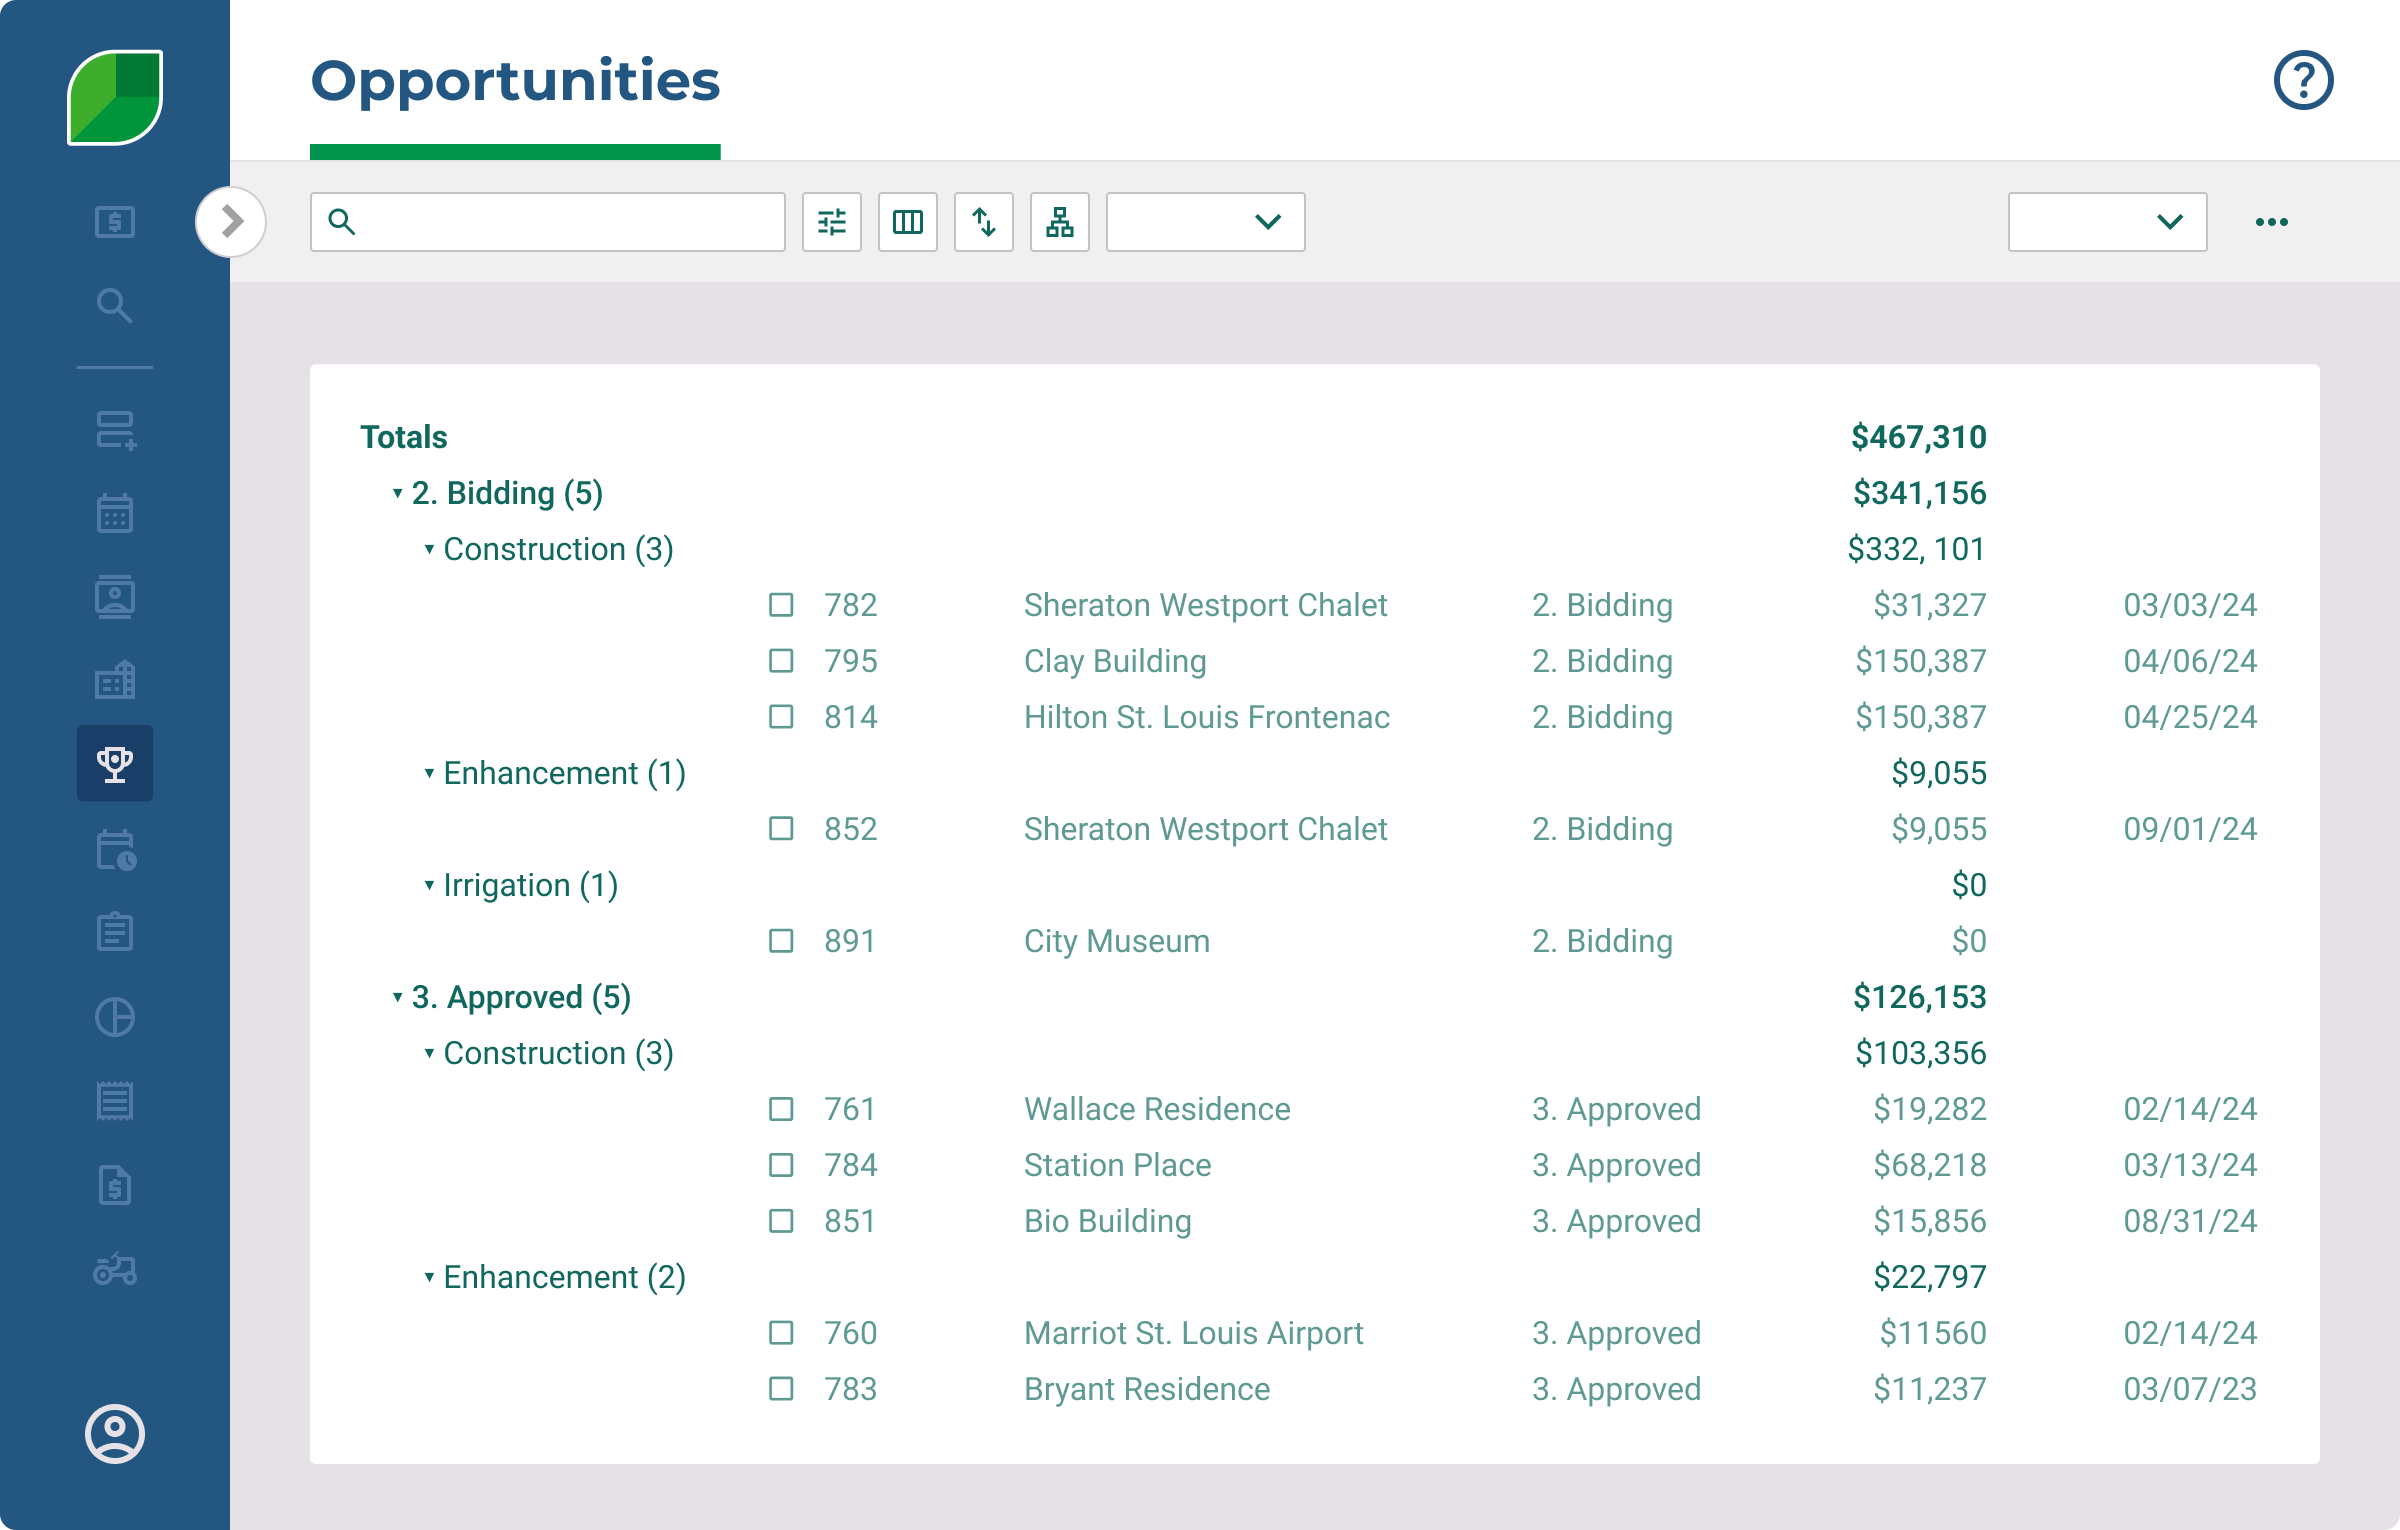The image size is (2400, 1530).
Task: Open the contacts person sidebar icon
Action: [115, 597]
